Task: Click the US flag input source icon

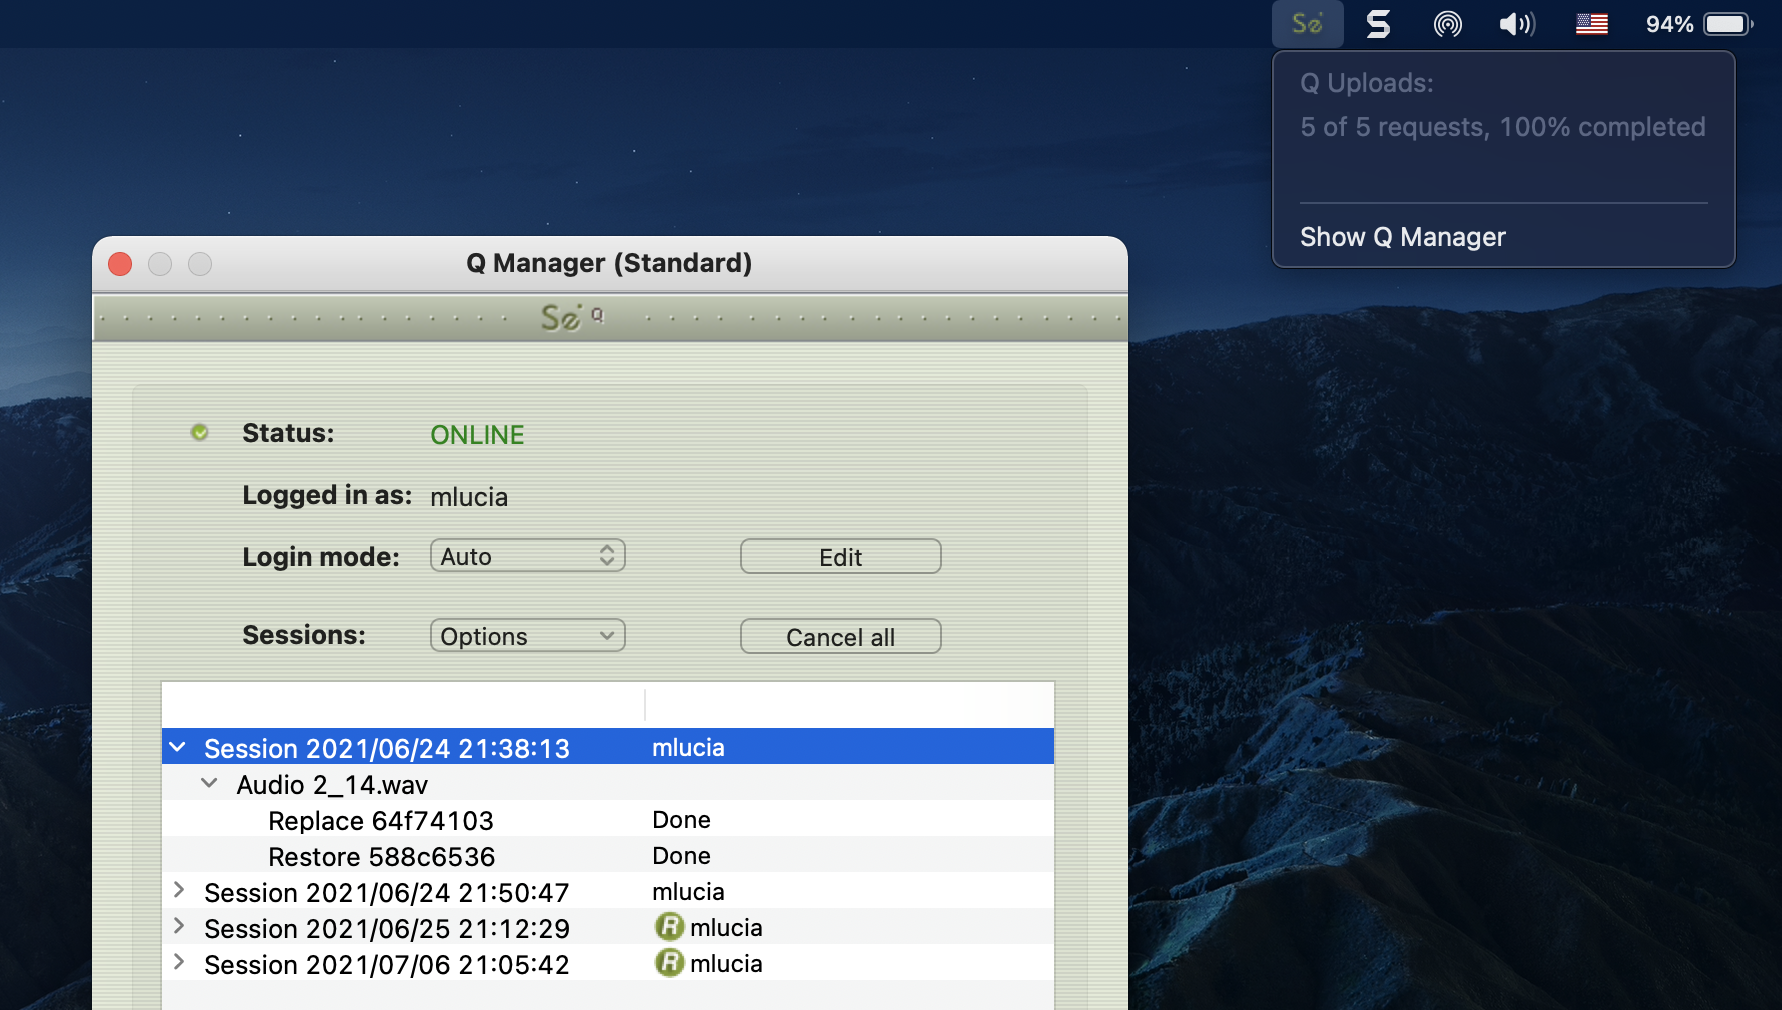Action: coord(1591,24)
